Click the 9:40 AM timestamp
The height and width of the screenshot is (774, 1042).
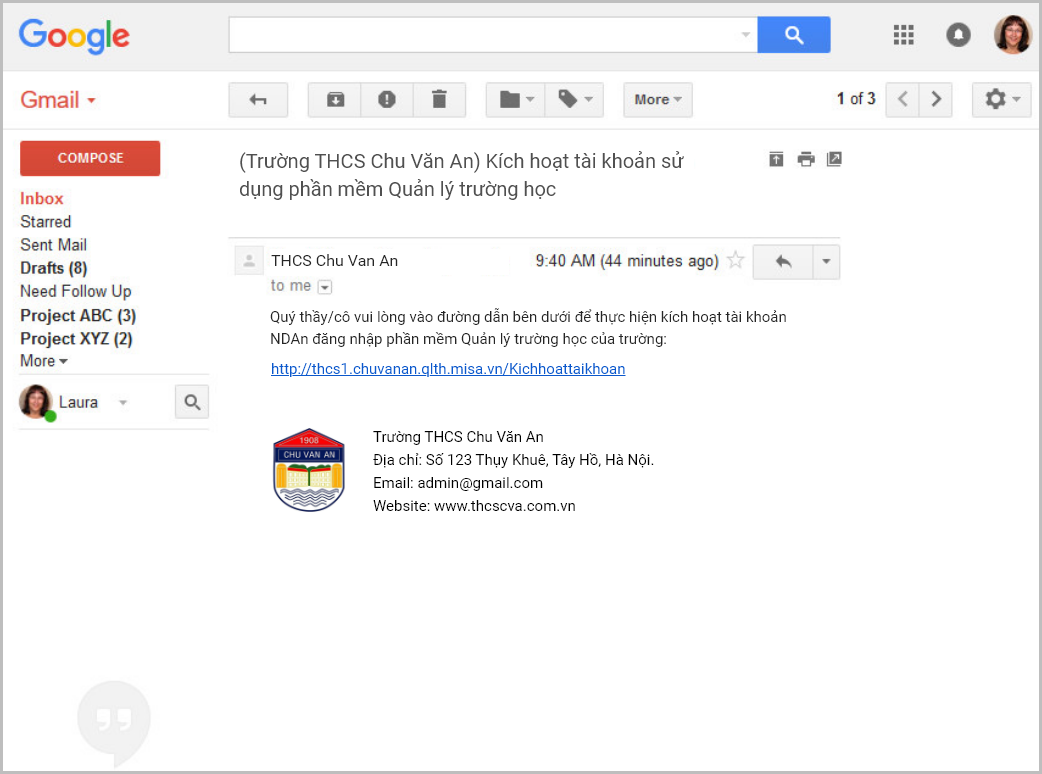point(627,261)
